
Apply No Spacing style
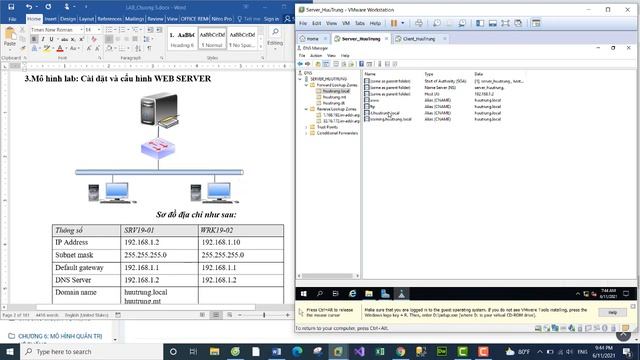click(x=242, y=39)
